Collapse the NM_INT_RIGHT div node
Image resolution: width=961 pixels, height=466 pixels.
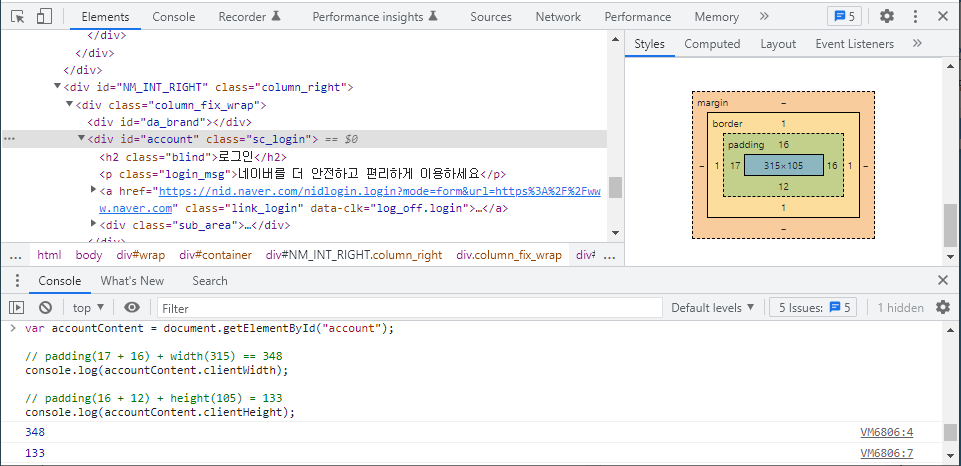[x=58, y=86]
